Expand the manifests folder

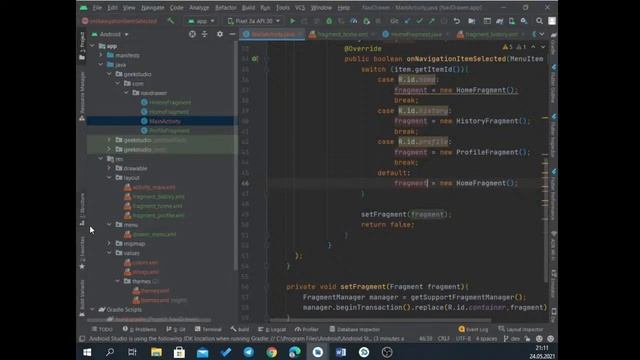[x=101, y=55]
